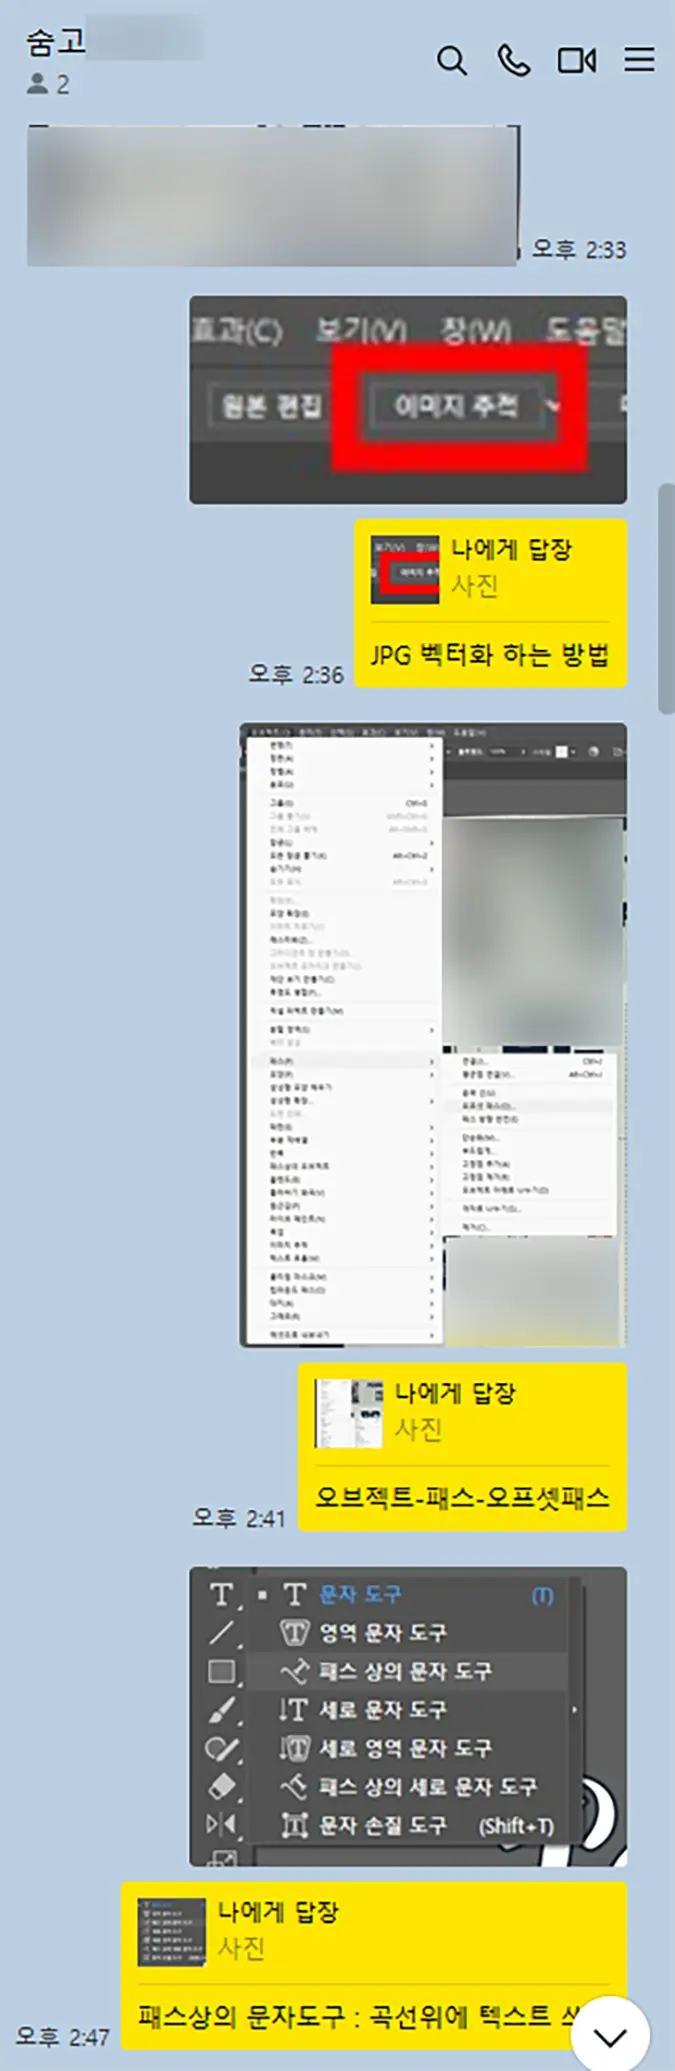
Task: Click the JPG 벡터화 하는 방법 message
Action: coord(490,655)
